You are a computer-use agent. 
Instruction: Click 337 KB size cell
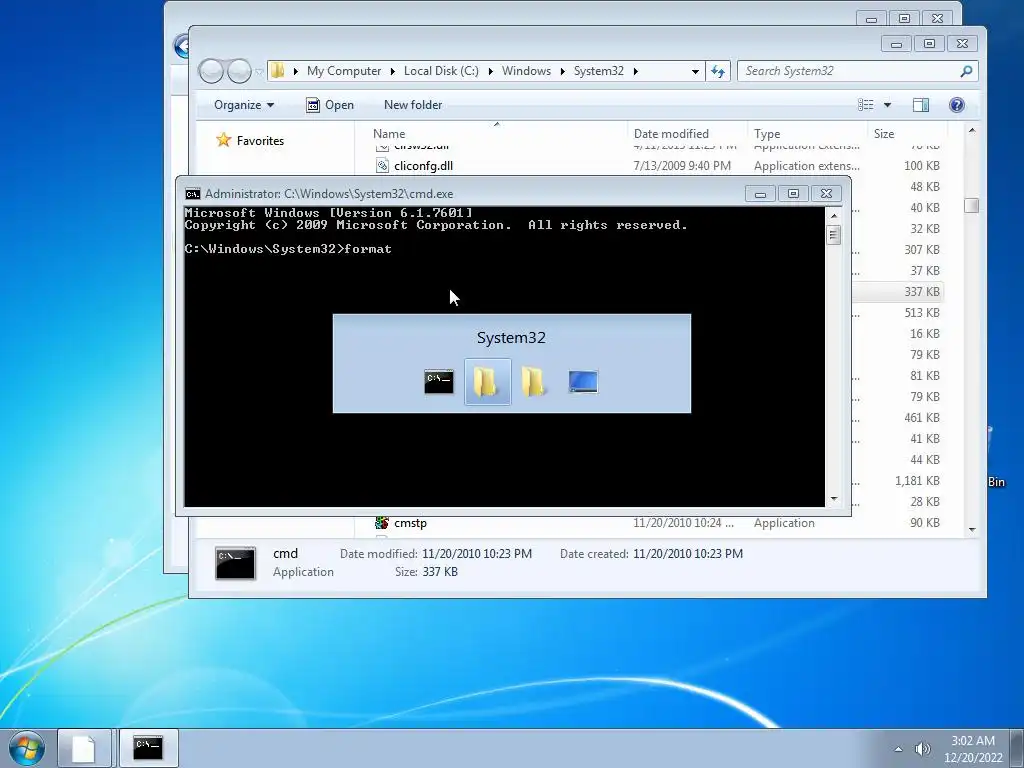tap(921, 292)
